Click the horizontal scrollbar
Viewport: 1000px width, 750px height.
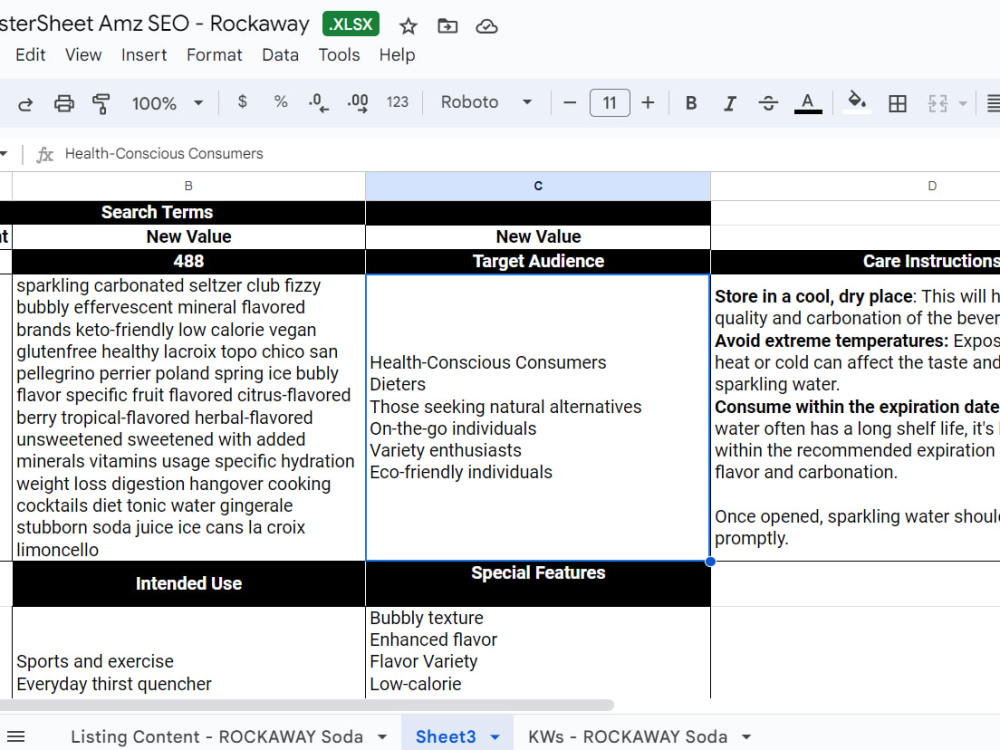(x=306, y=705)
